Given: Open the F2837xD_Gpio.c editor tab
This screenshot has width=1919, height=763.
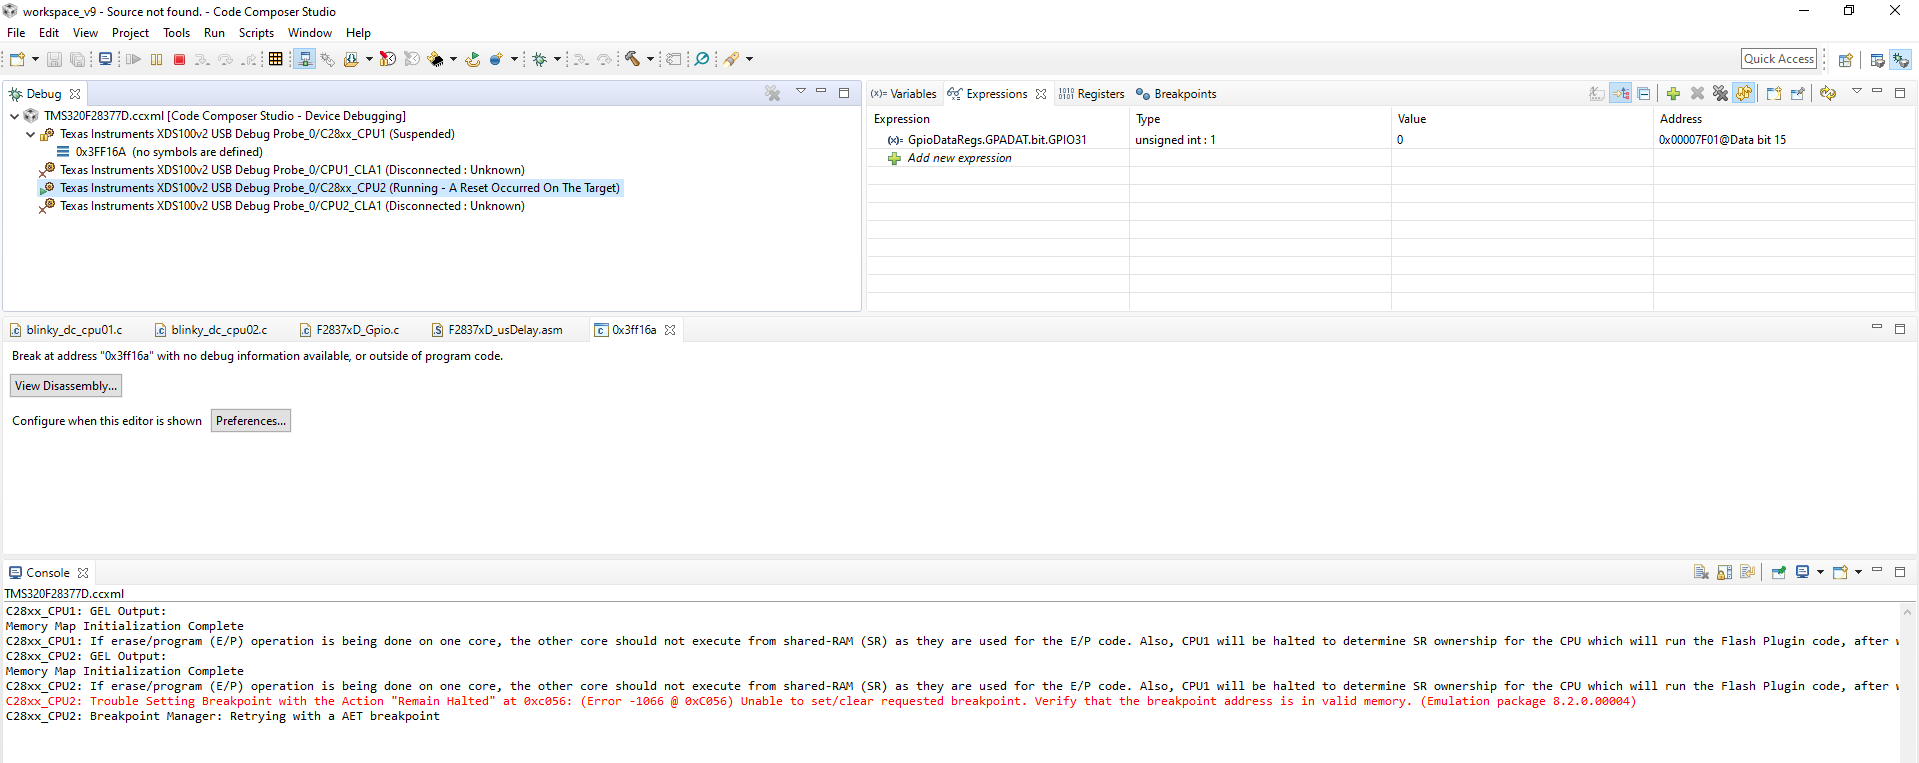Looking at the screenshot, I should 349,330.
